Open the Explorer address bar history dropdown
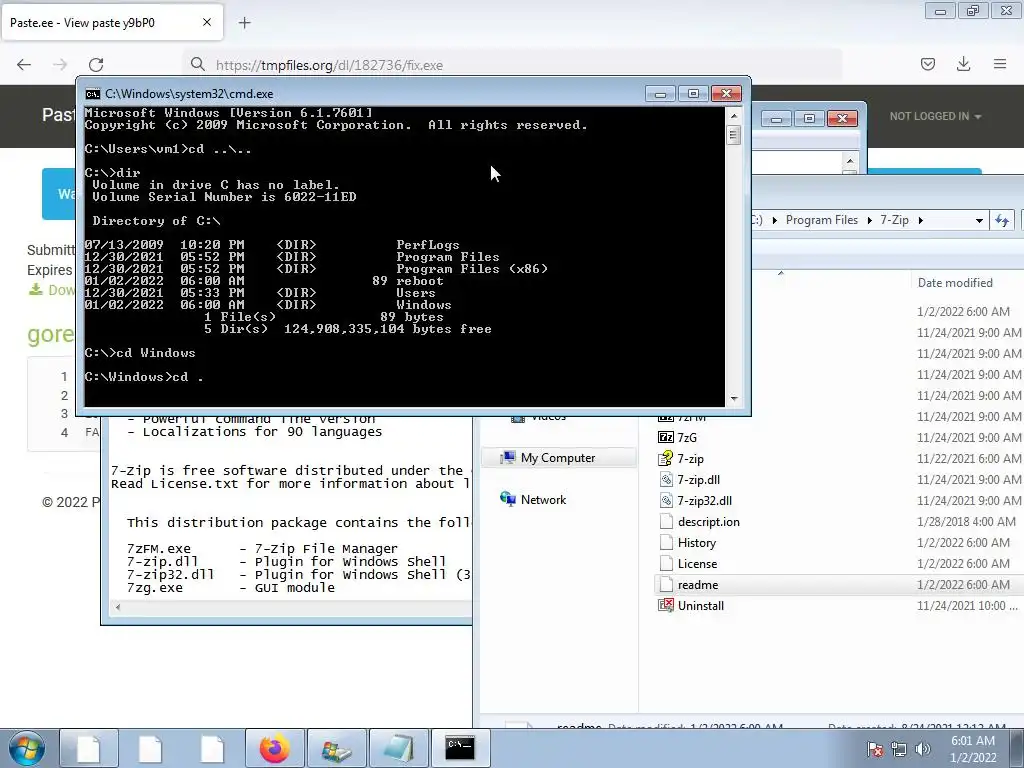Screen dimensions: 1024x768 tap(979, 220)
